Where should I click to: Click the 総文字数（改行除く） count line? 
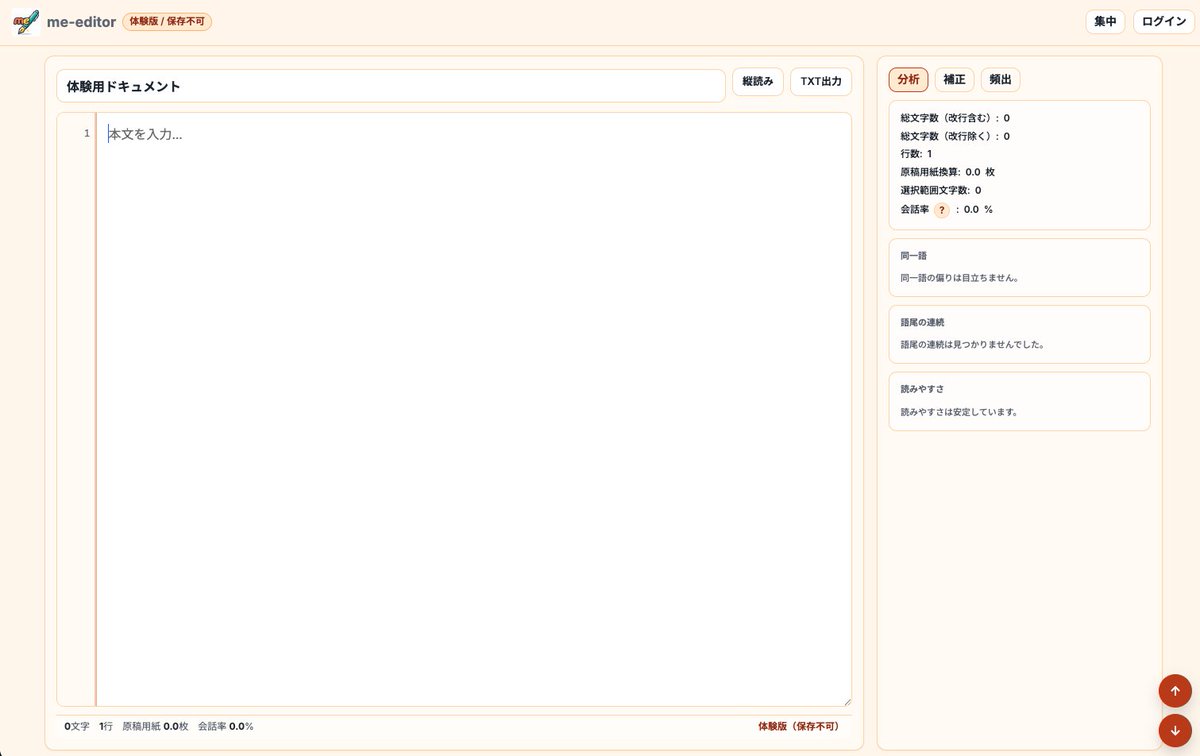[x=955, y=136]
